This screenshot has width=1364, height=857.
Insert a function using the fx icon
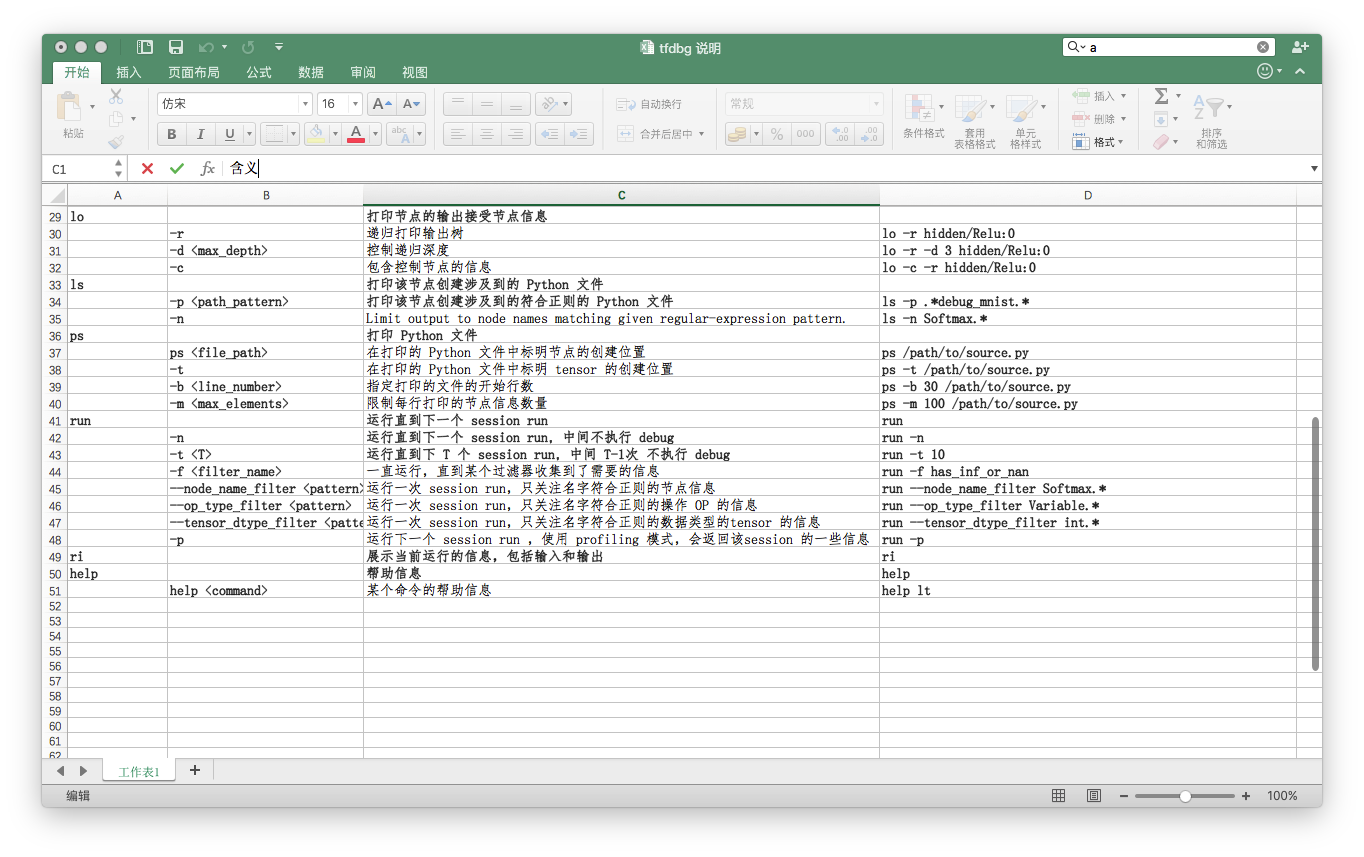[207, 168]
